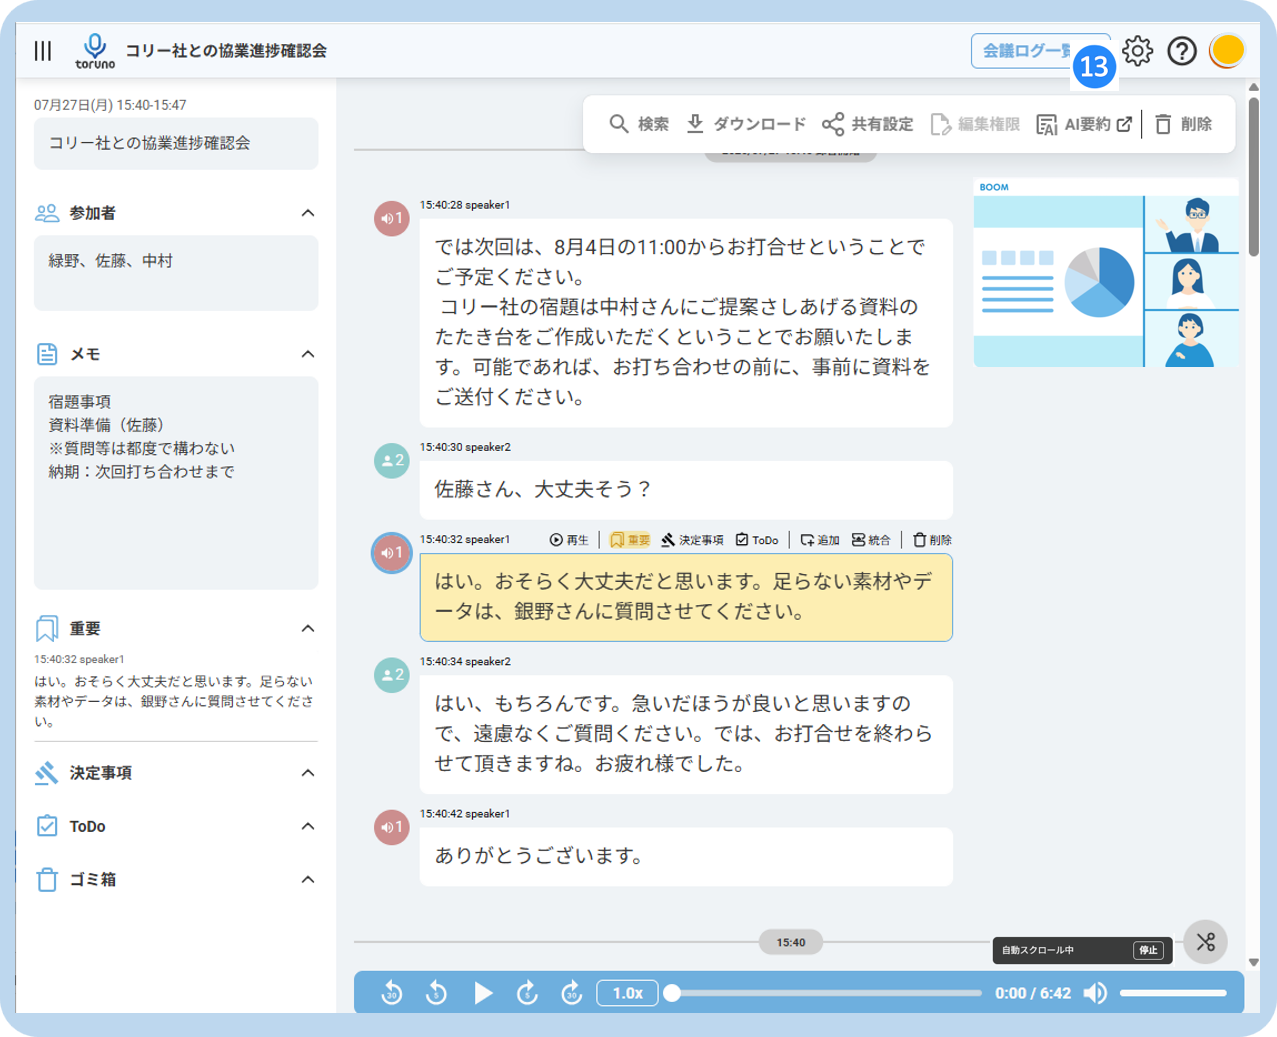Rewind 30 seconds
Image resolution: width=1277 pixels, height=1037 pixels.
392,993
